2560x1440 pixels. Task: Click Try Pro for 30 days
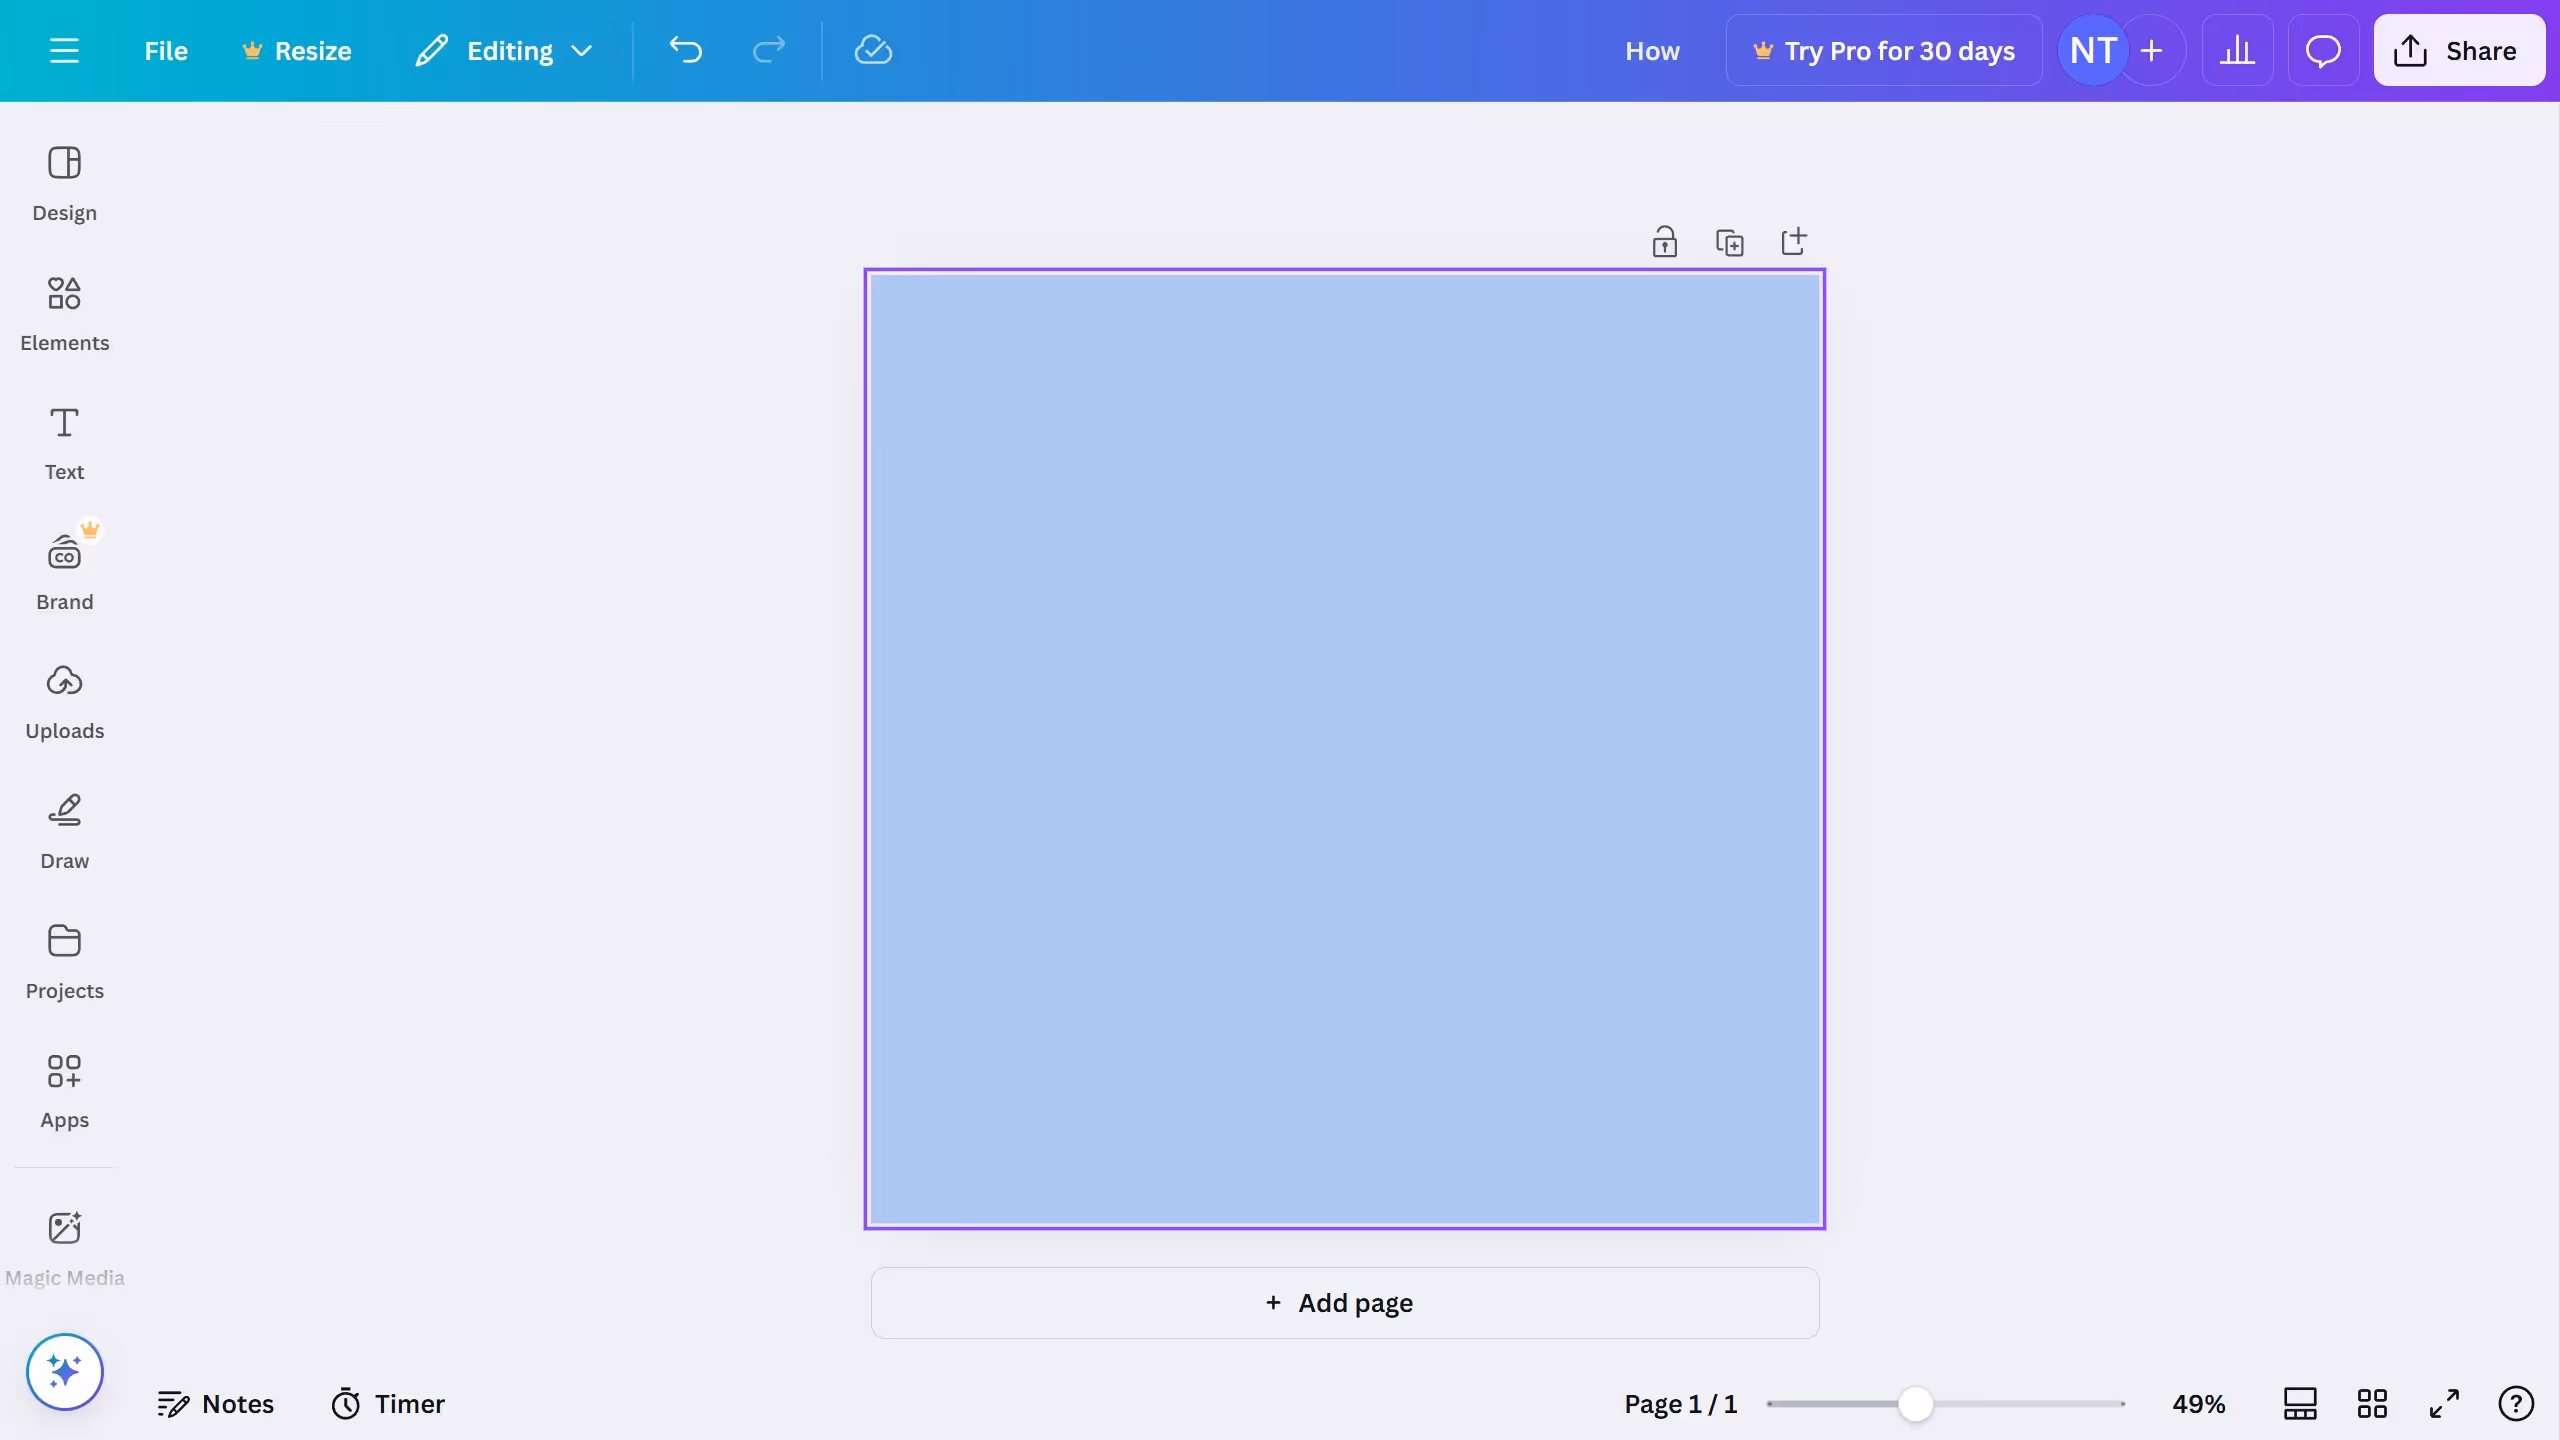[x=1883, y=50]
